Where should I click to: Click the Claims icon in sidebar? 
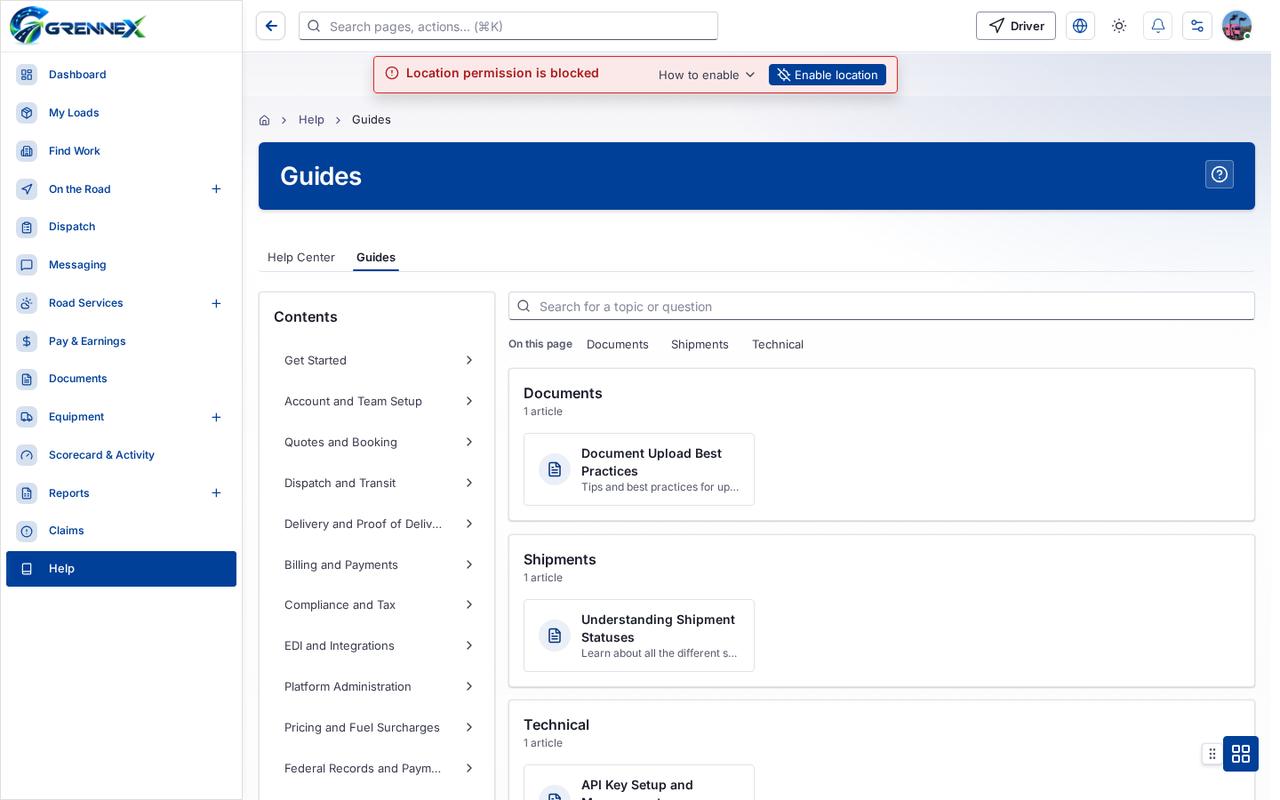tap(27, 531)
